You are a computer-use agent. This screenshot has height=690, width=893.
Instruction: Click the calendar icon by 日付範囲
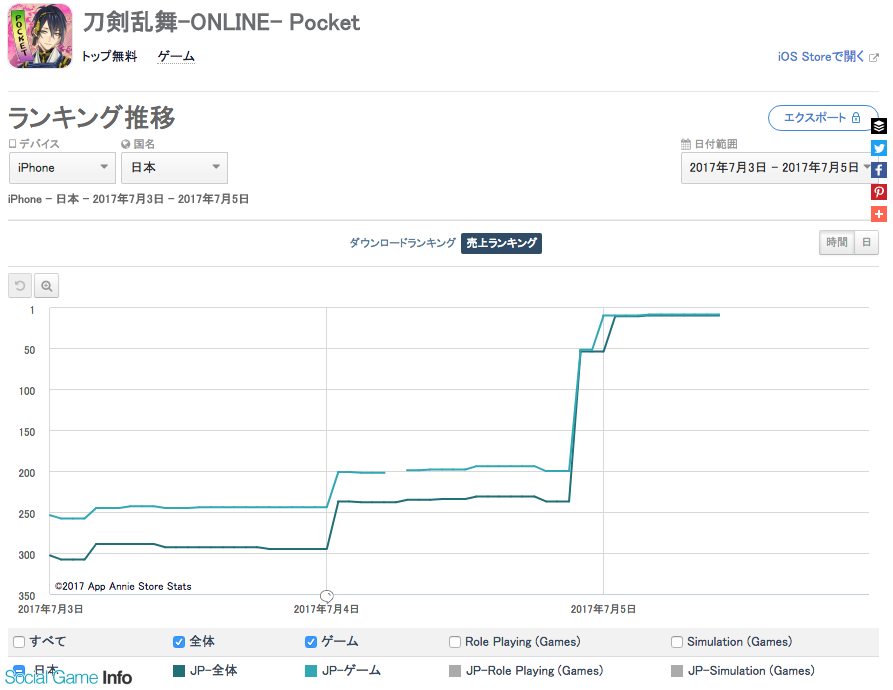pos(686,144)
